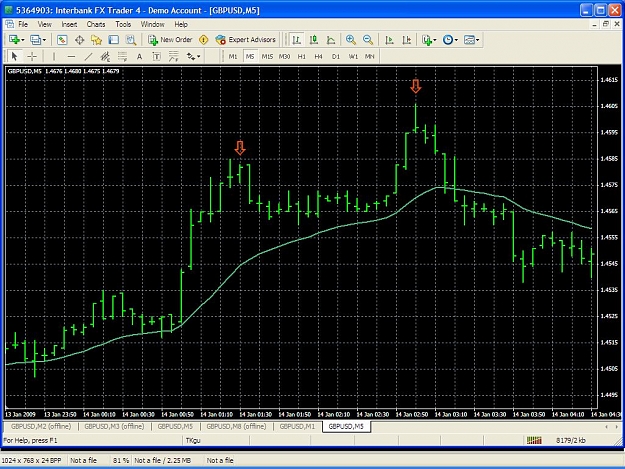This screenshot has height=469, width=625.
Task: Switch timeframe to M15
Action: click(267, 57)
